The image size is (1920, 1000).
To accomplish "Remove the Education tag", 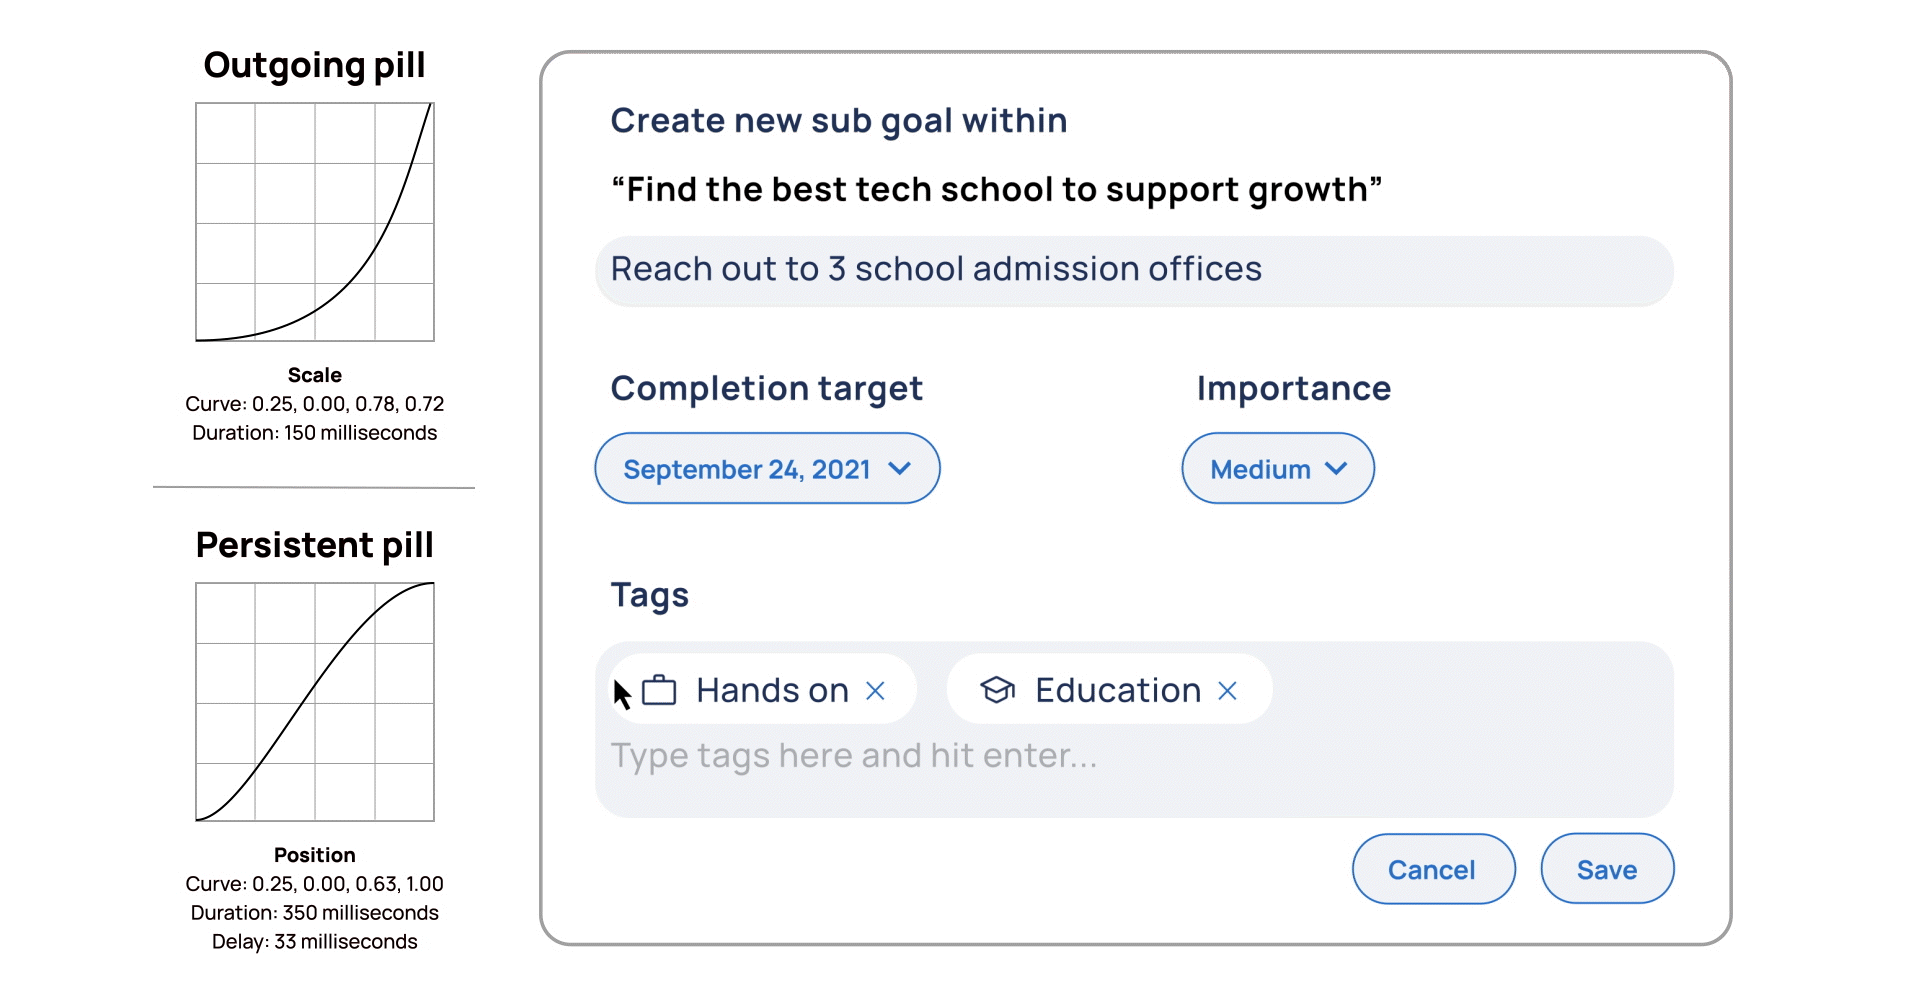I will (x=1227, y=691).
